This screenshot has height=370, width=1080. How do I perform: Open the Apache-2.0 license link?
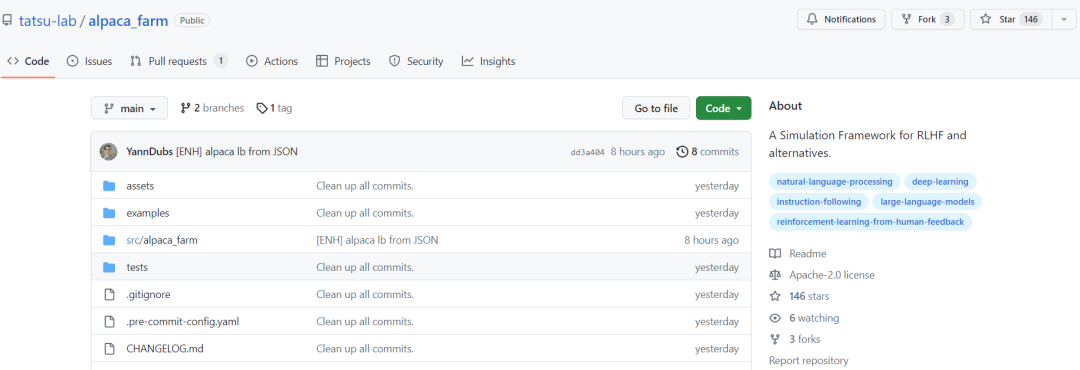[832, 275]
